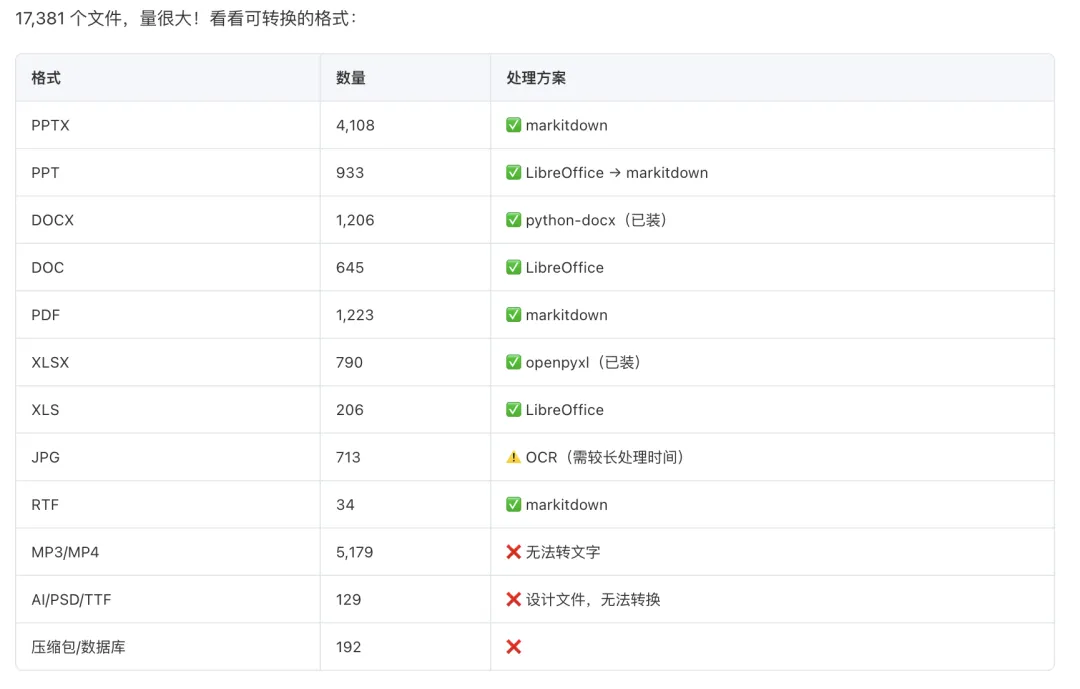Click the red cross in AI/PSD/TTF row

[513, 599]
